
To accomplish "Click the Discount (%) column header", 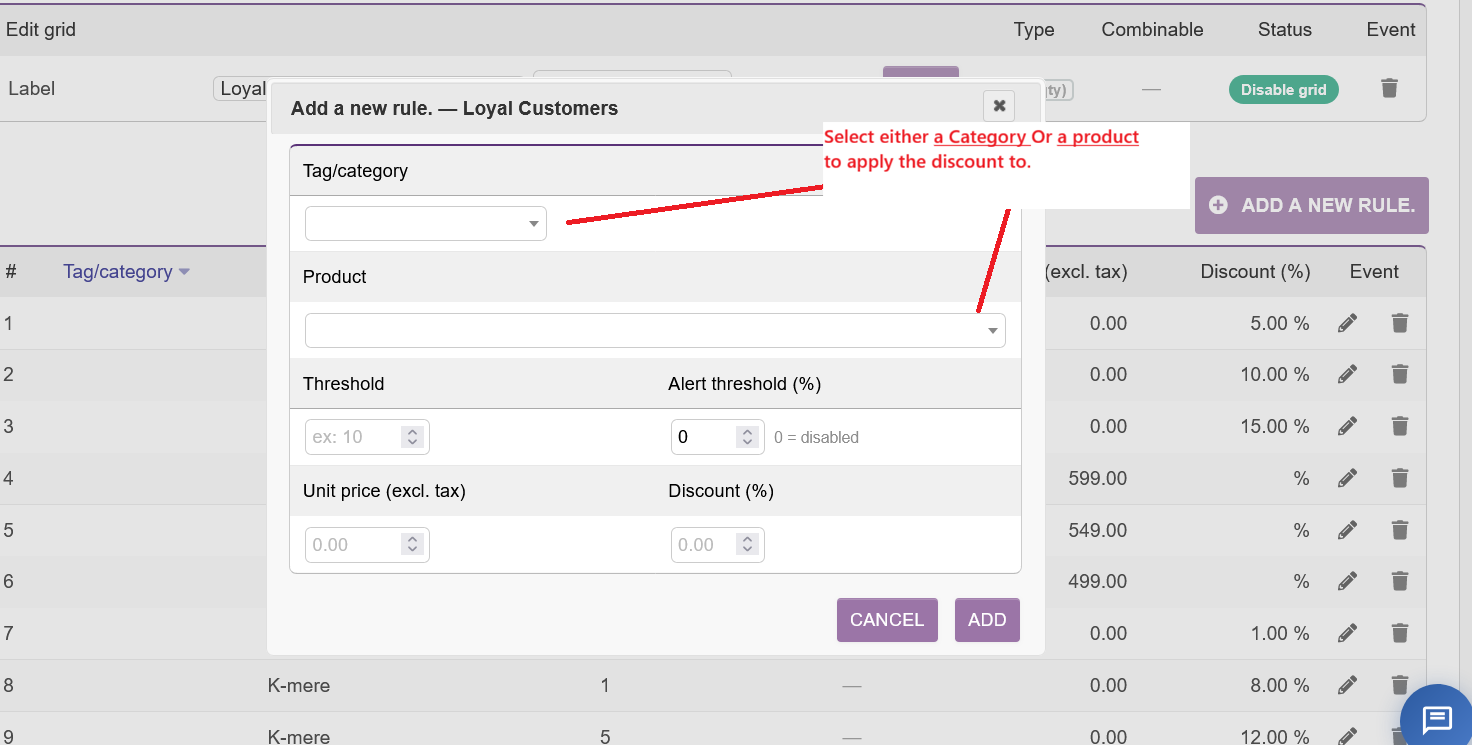I will [x=1255, y=272].
